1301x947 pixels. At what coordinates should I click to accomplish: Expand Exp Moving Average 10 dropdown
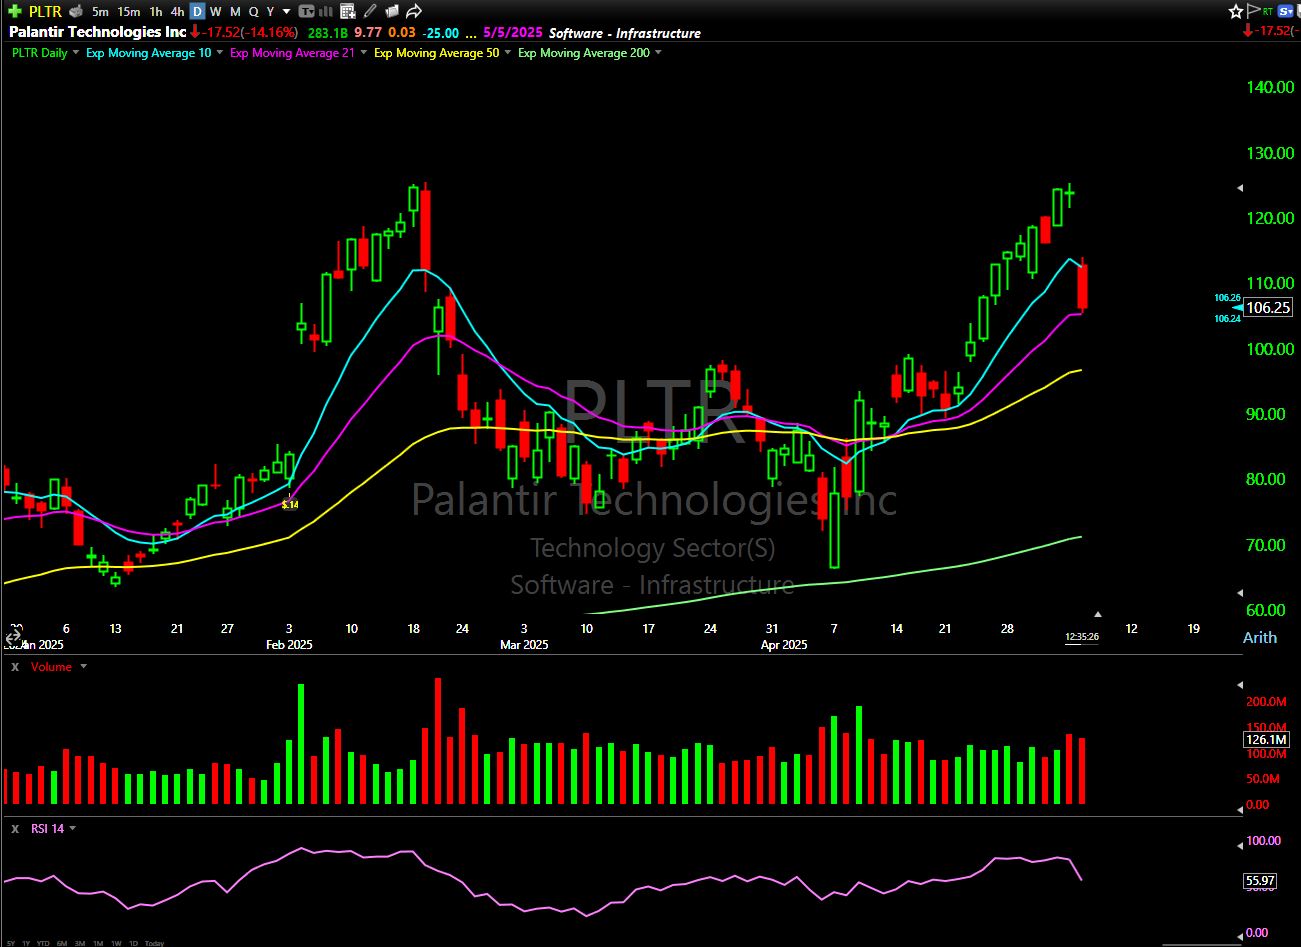pos(220,53)
